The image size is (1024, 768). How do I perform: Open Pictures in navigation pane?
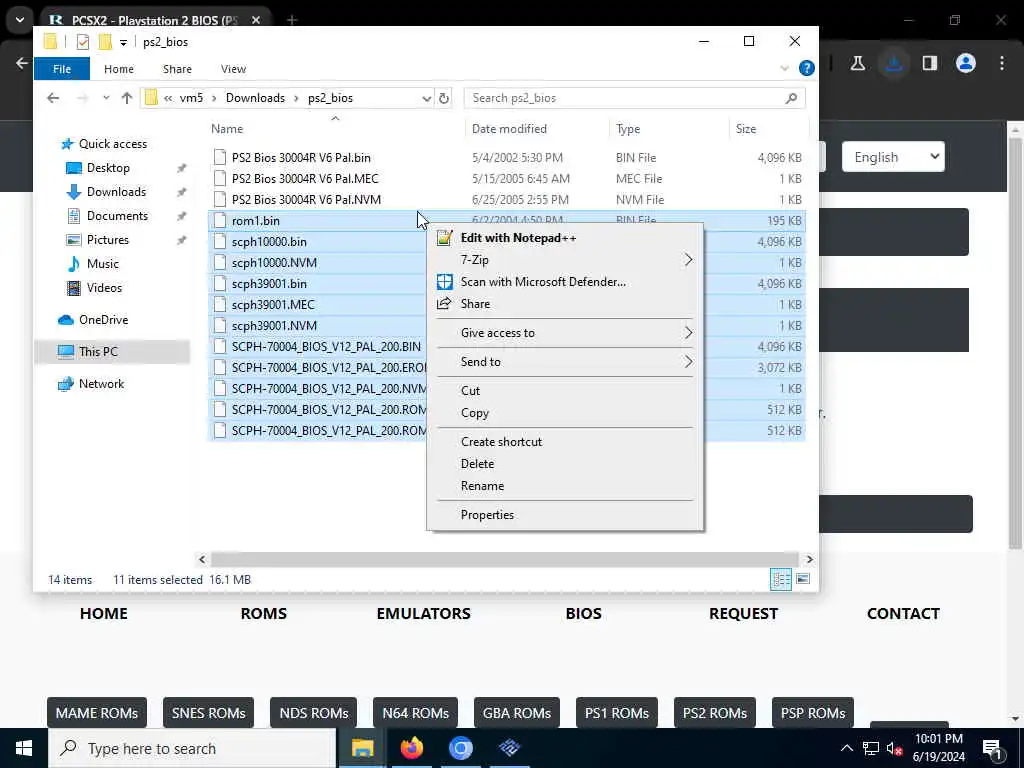point(108,240)
